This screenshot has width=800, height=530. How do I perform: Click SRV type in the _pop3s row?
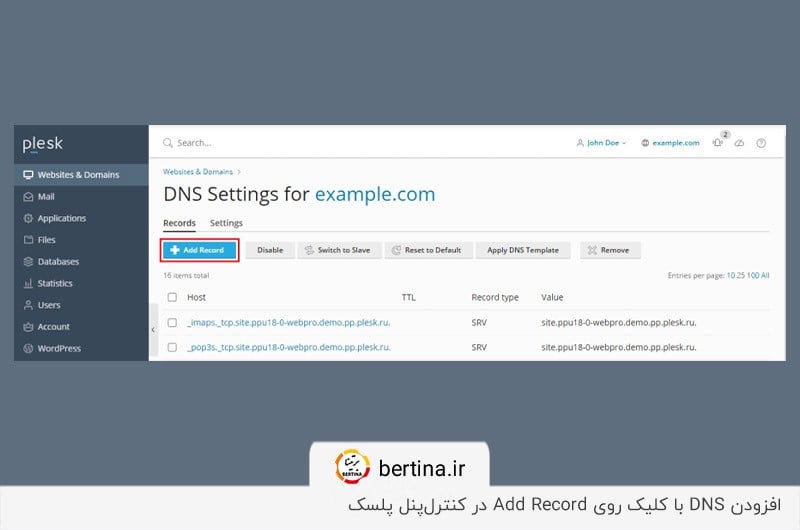click(x=479, y=347)
